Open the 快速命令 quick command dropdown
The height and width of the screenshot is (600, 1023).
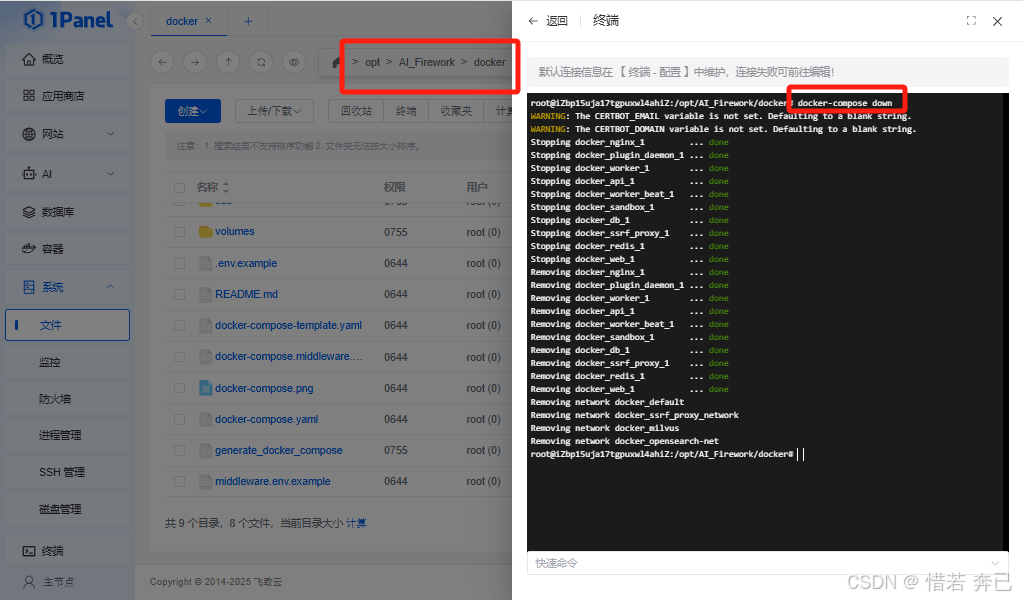(768, 563)
